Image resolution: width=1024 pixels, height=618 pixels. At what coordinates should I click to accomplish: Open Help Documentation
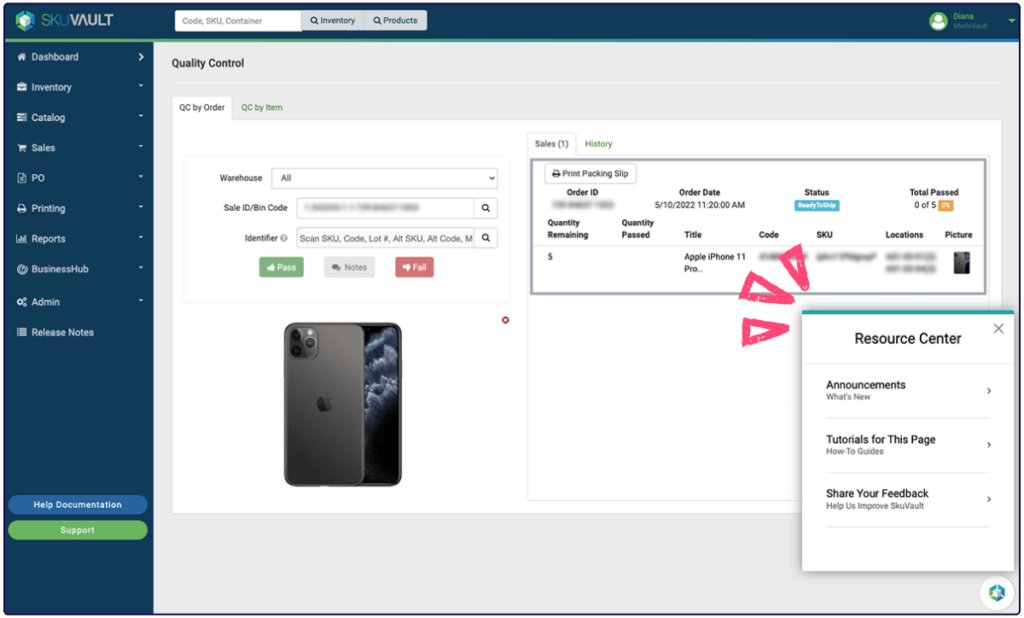pos(78,504)
